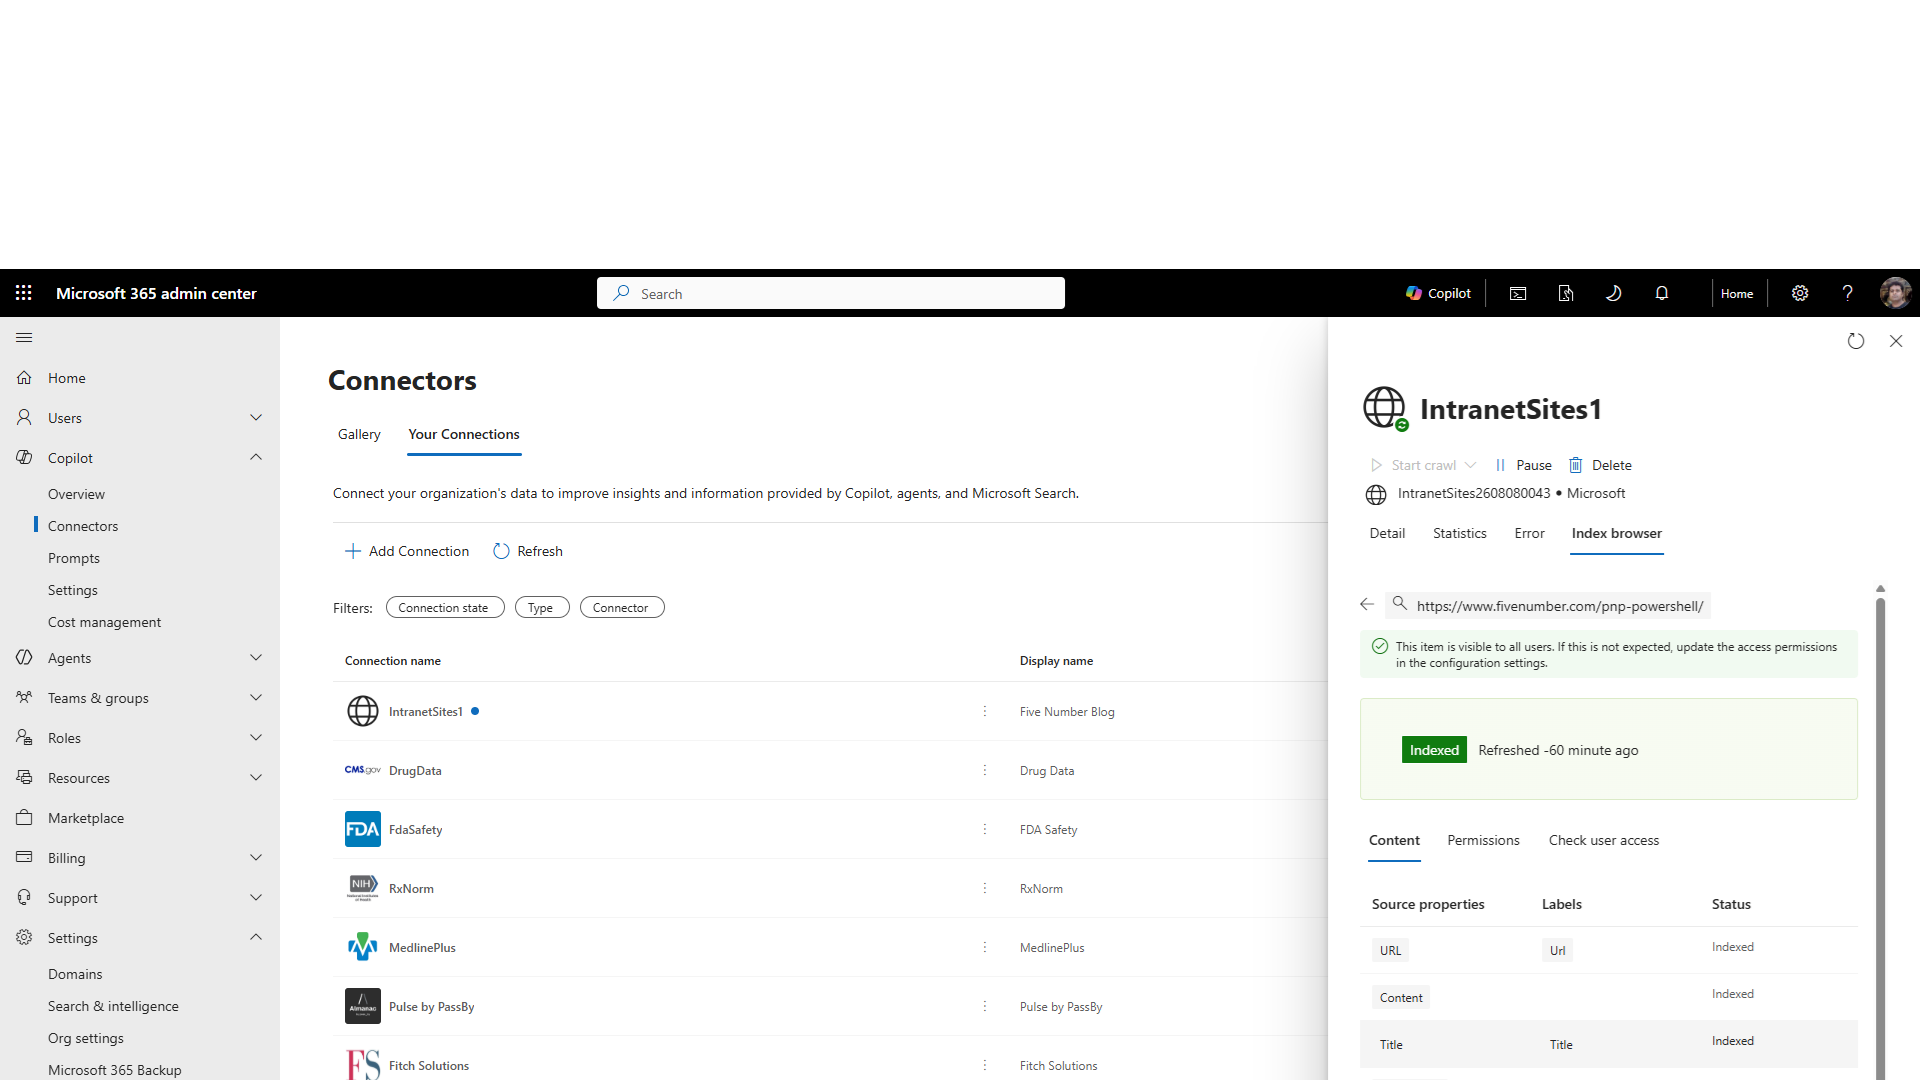1920x1080 pixels.
Task: Open Cost management in navigation
Action: (104, 622)
